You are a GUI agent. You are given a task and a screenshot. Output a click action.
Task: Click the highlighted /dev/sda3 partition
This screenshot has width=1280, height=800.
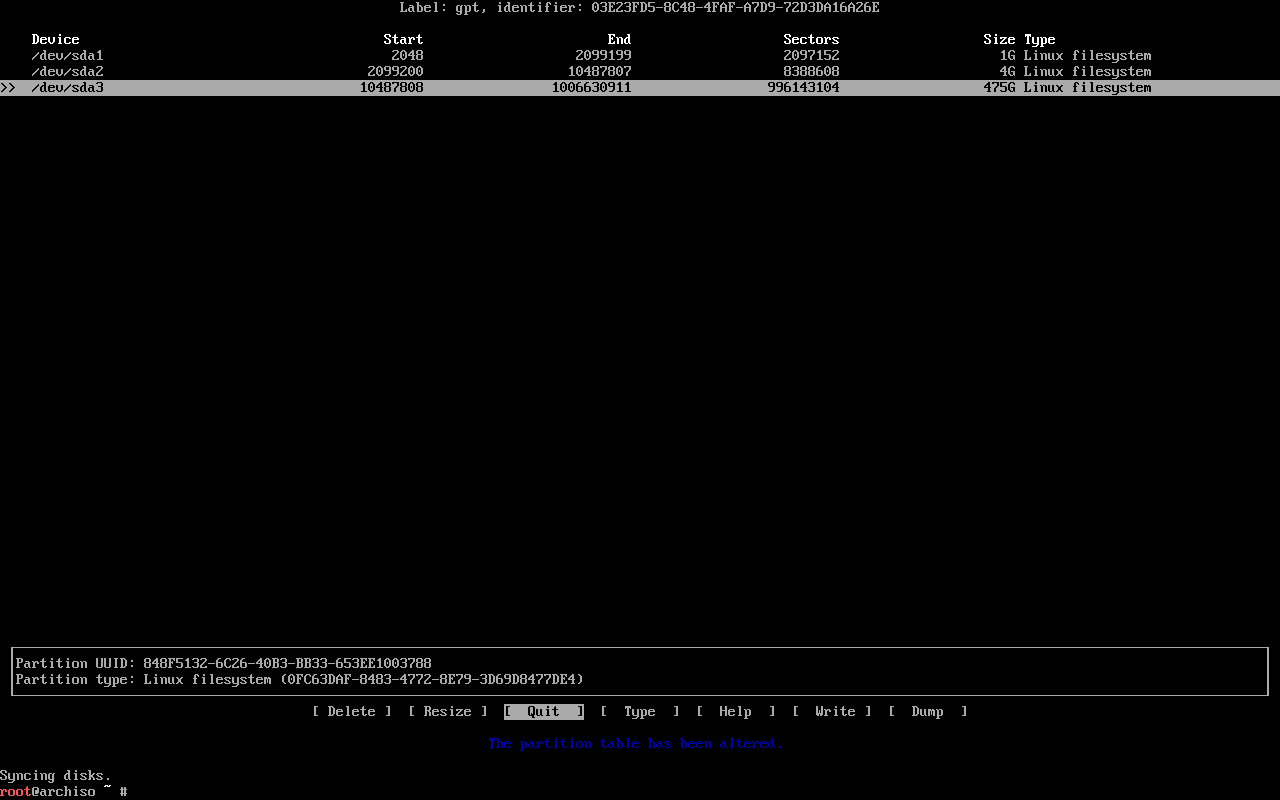tap(67, 87)
